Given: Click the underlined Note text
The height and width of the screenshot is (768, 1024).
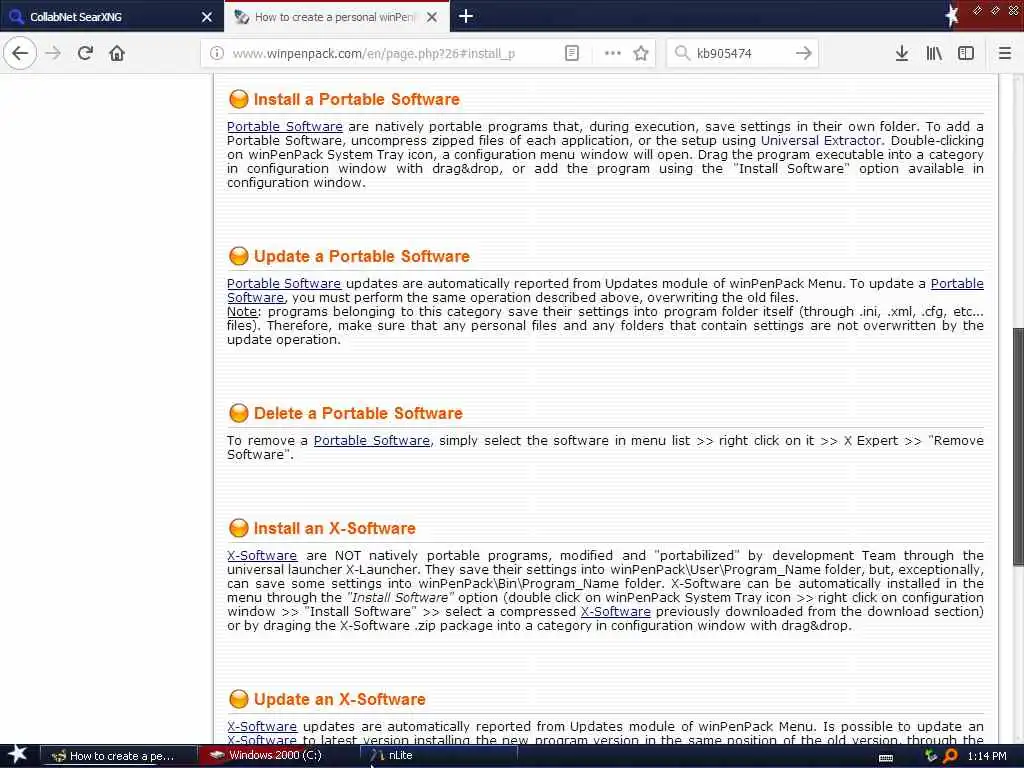Looking at the screenshot, I should pyautogui.click(x=242, y=312).
